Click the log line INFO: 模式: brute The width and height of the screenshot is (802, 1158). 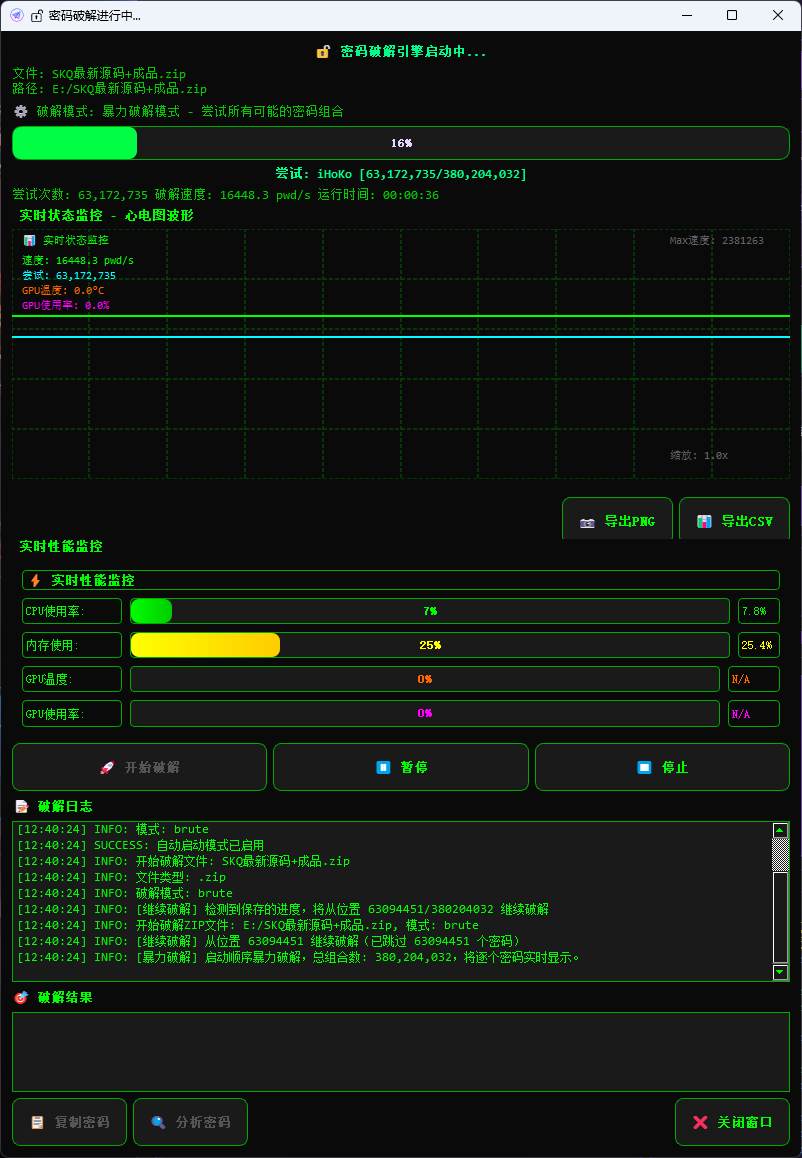(x=113, y=829)
